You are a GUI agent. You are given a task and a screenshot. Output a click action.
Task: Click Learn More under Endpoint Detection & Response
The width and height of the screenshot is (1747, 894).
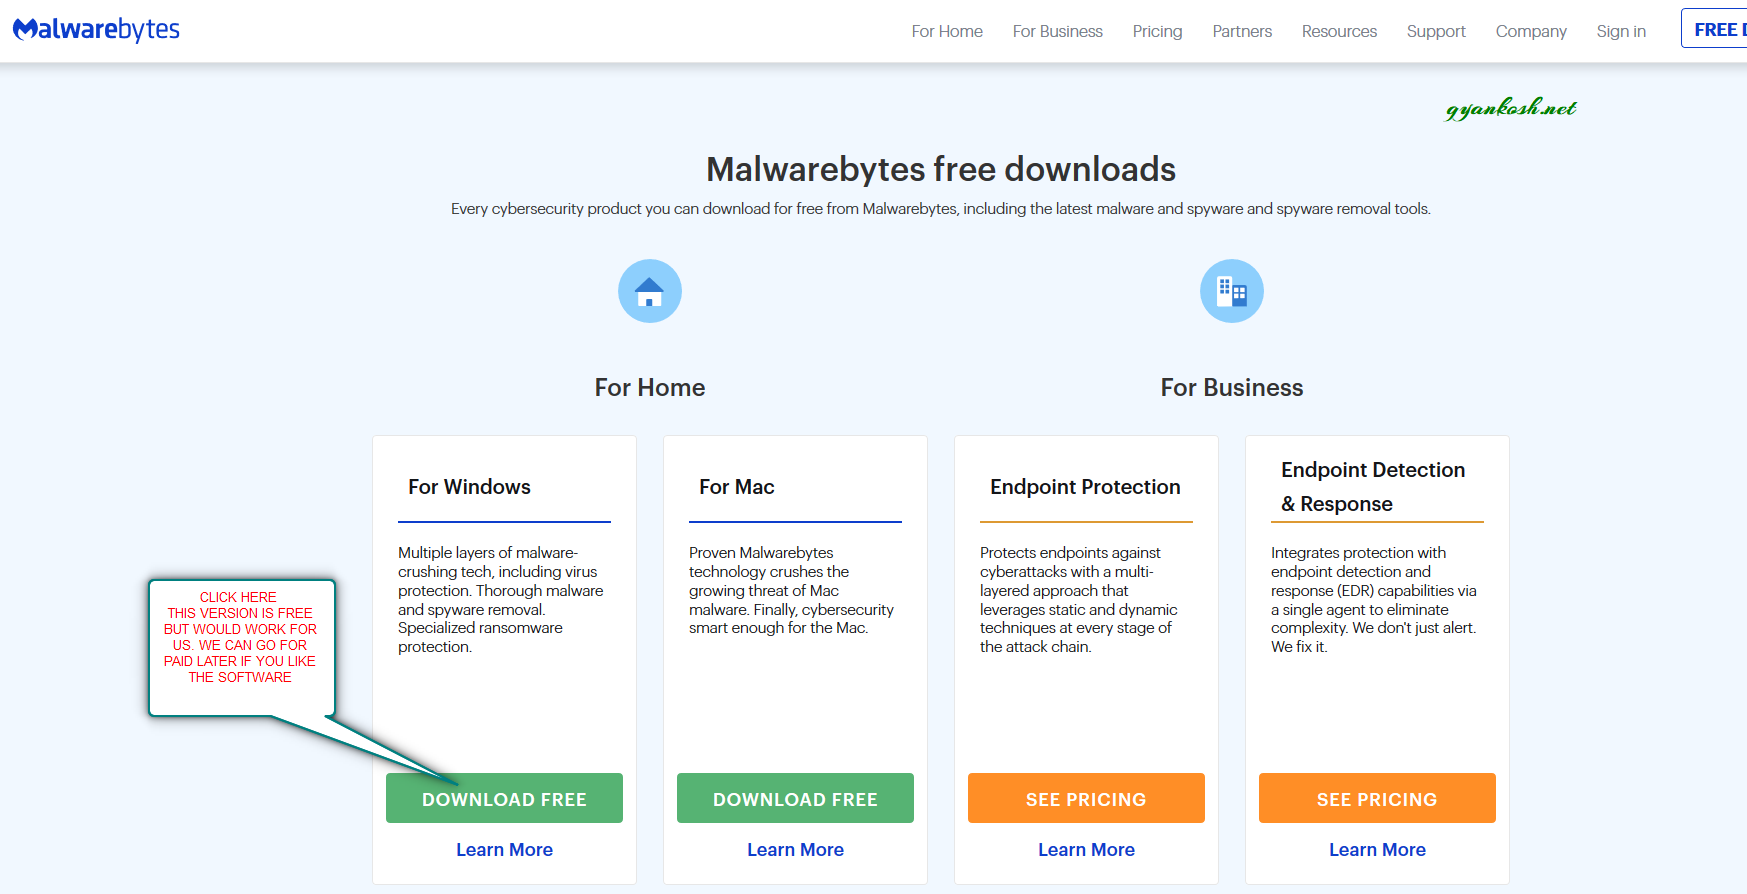(1377, 849)
